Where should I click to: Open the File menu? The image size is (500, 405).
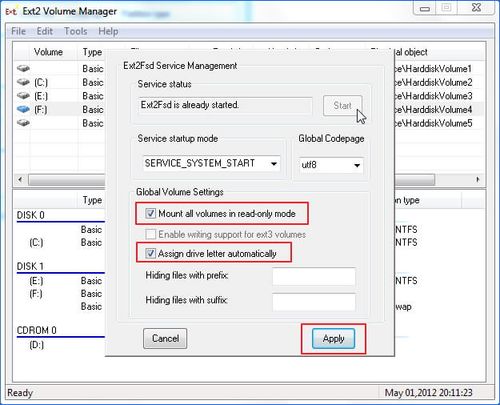tap(18, 31)
